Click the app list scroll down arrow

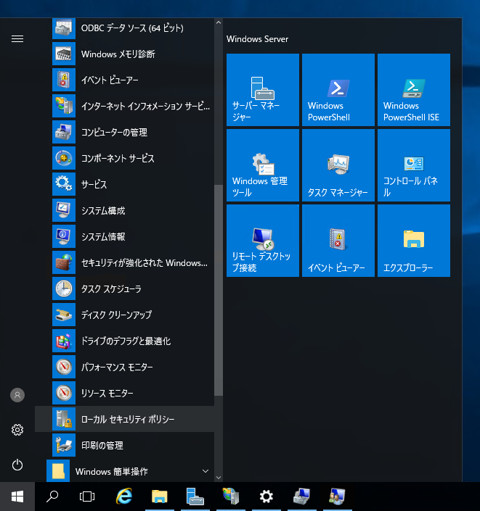218,477
